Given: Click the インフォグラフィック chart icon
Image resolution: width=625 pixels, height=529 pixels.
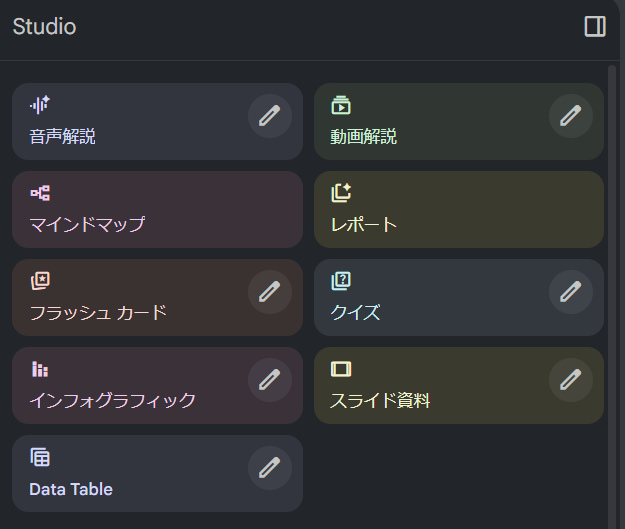Looking at the screenshot, I should click(x=40, y=369).
